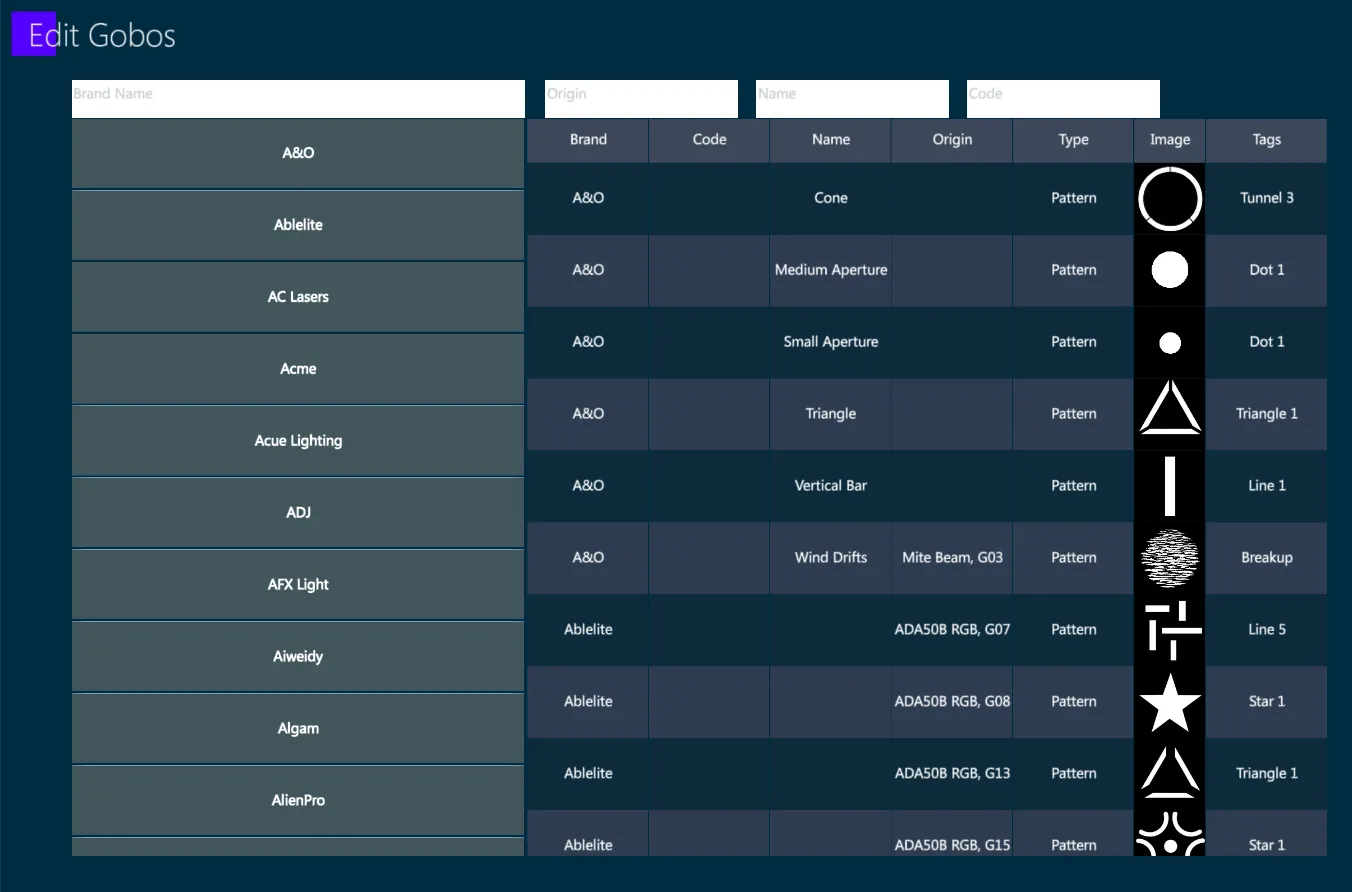This screenshot has height=892, width=1352.
Task: Click the Image column header
Action: (x=1170, y=141)
